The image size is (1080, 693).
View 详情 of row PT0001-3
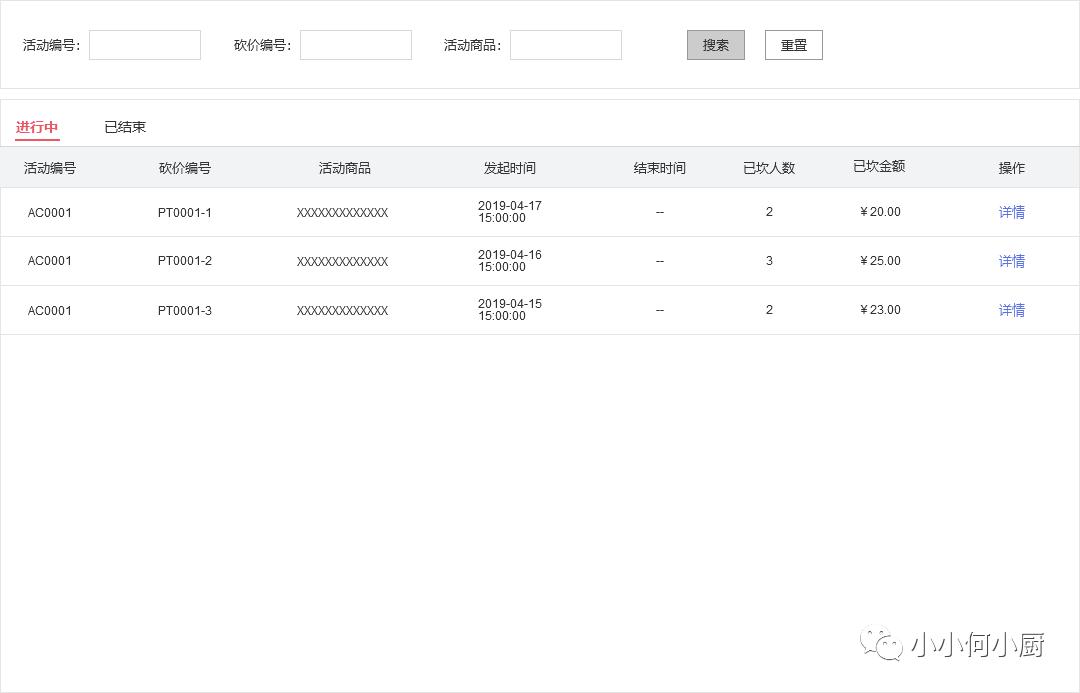1011,310
